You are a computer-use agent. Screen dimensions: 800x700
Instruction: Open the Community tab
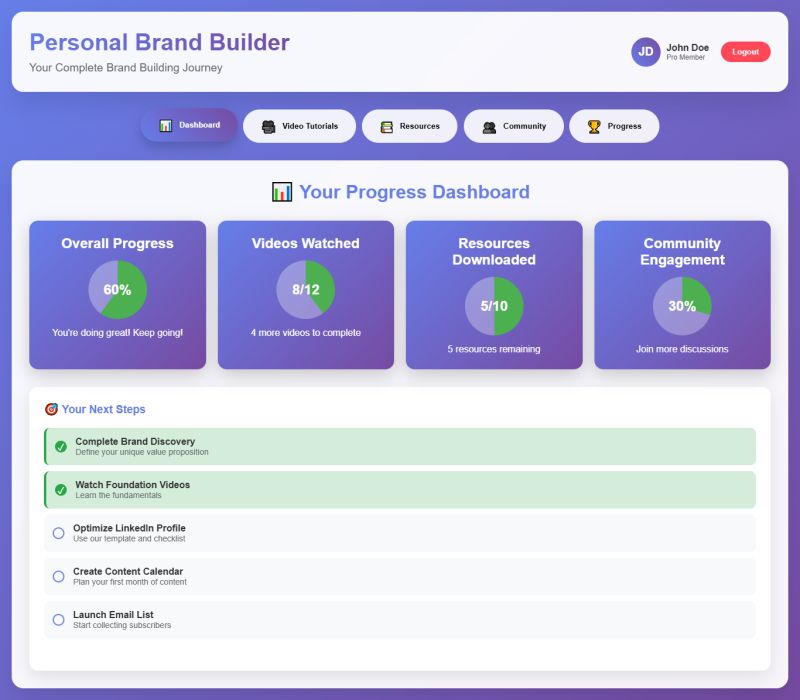coord(514,126)
